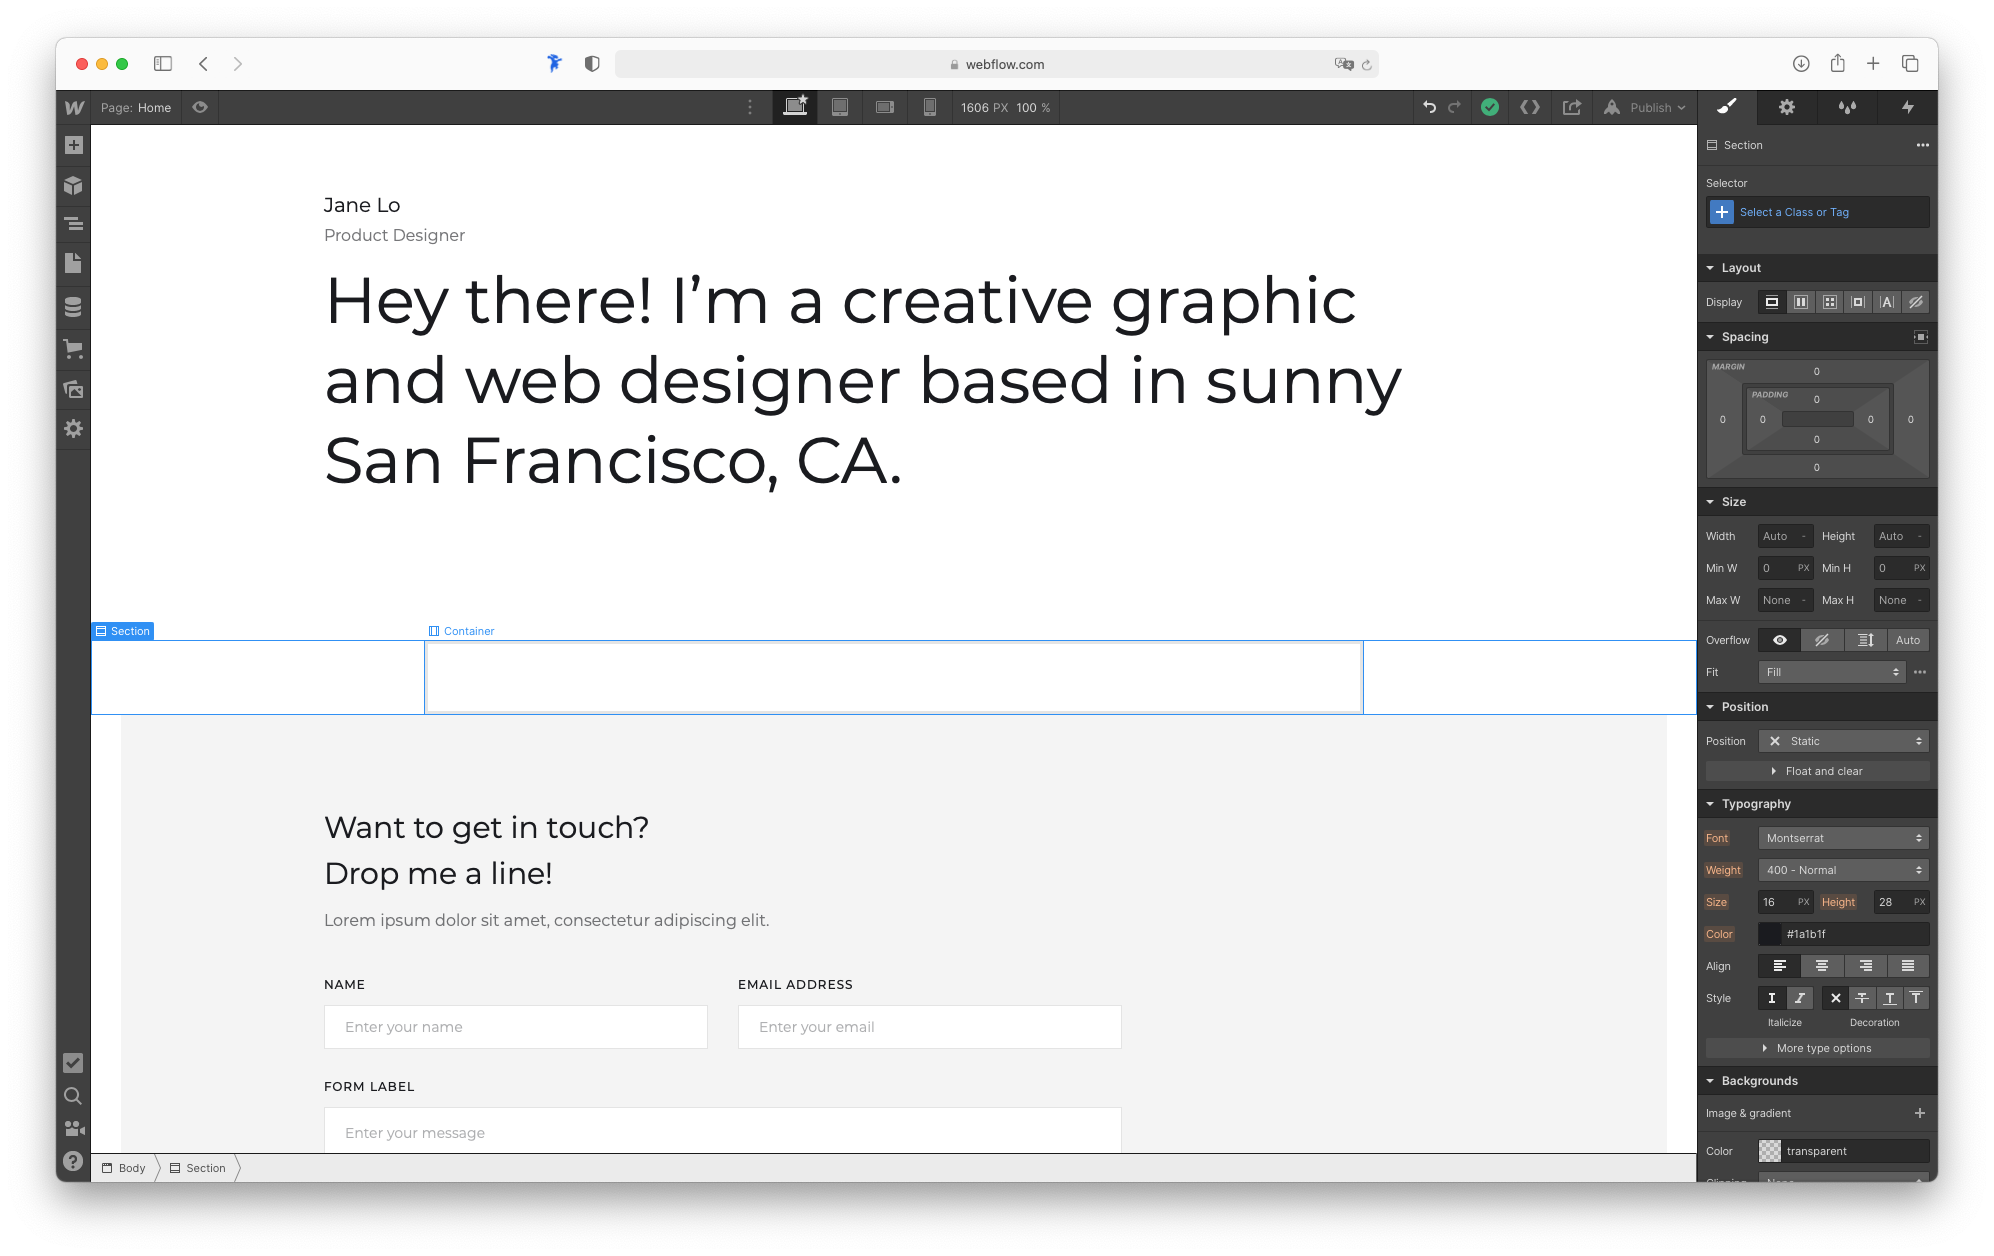
Task: Open the Add Elements panel
Action: 72,145
